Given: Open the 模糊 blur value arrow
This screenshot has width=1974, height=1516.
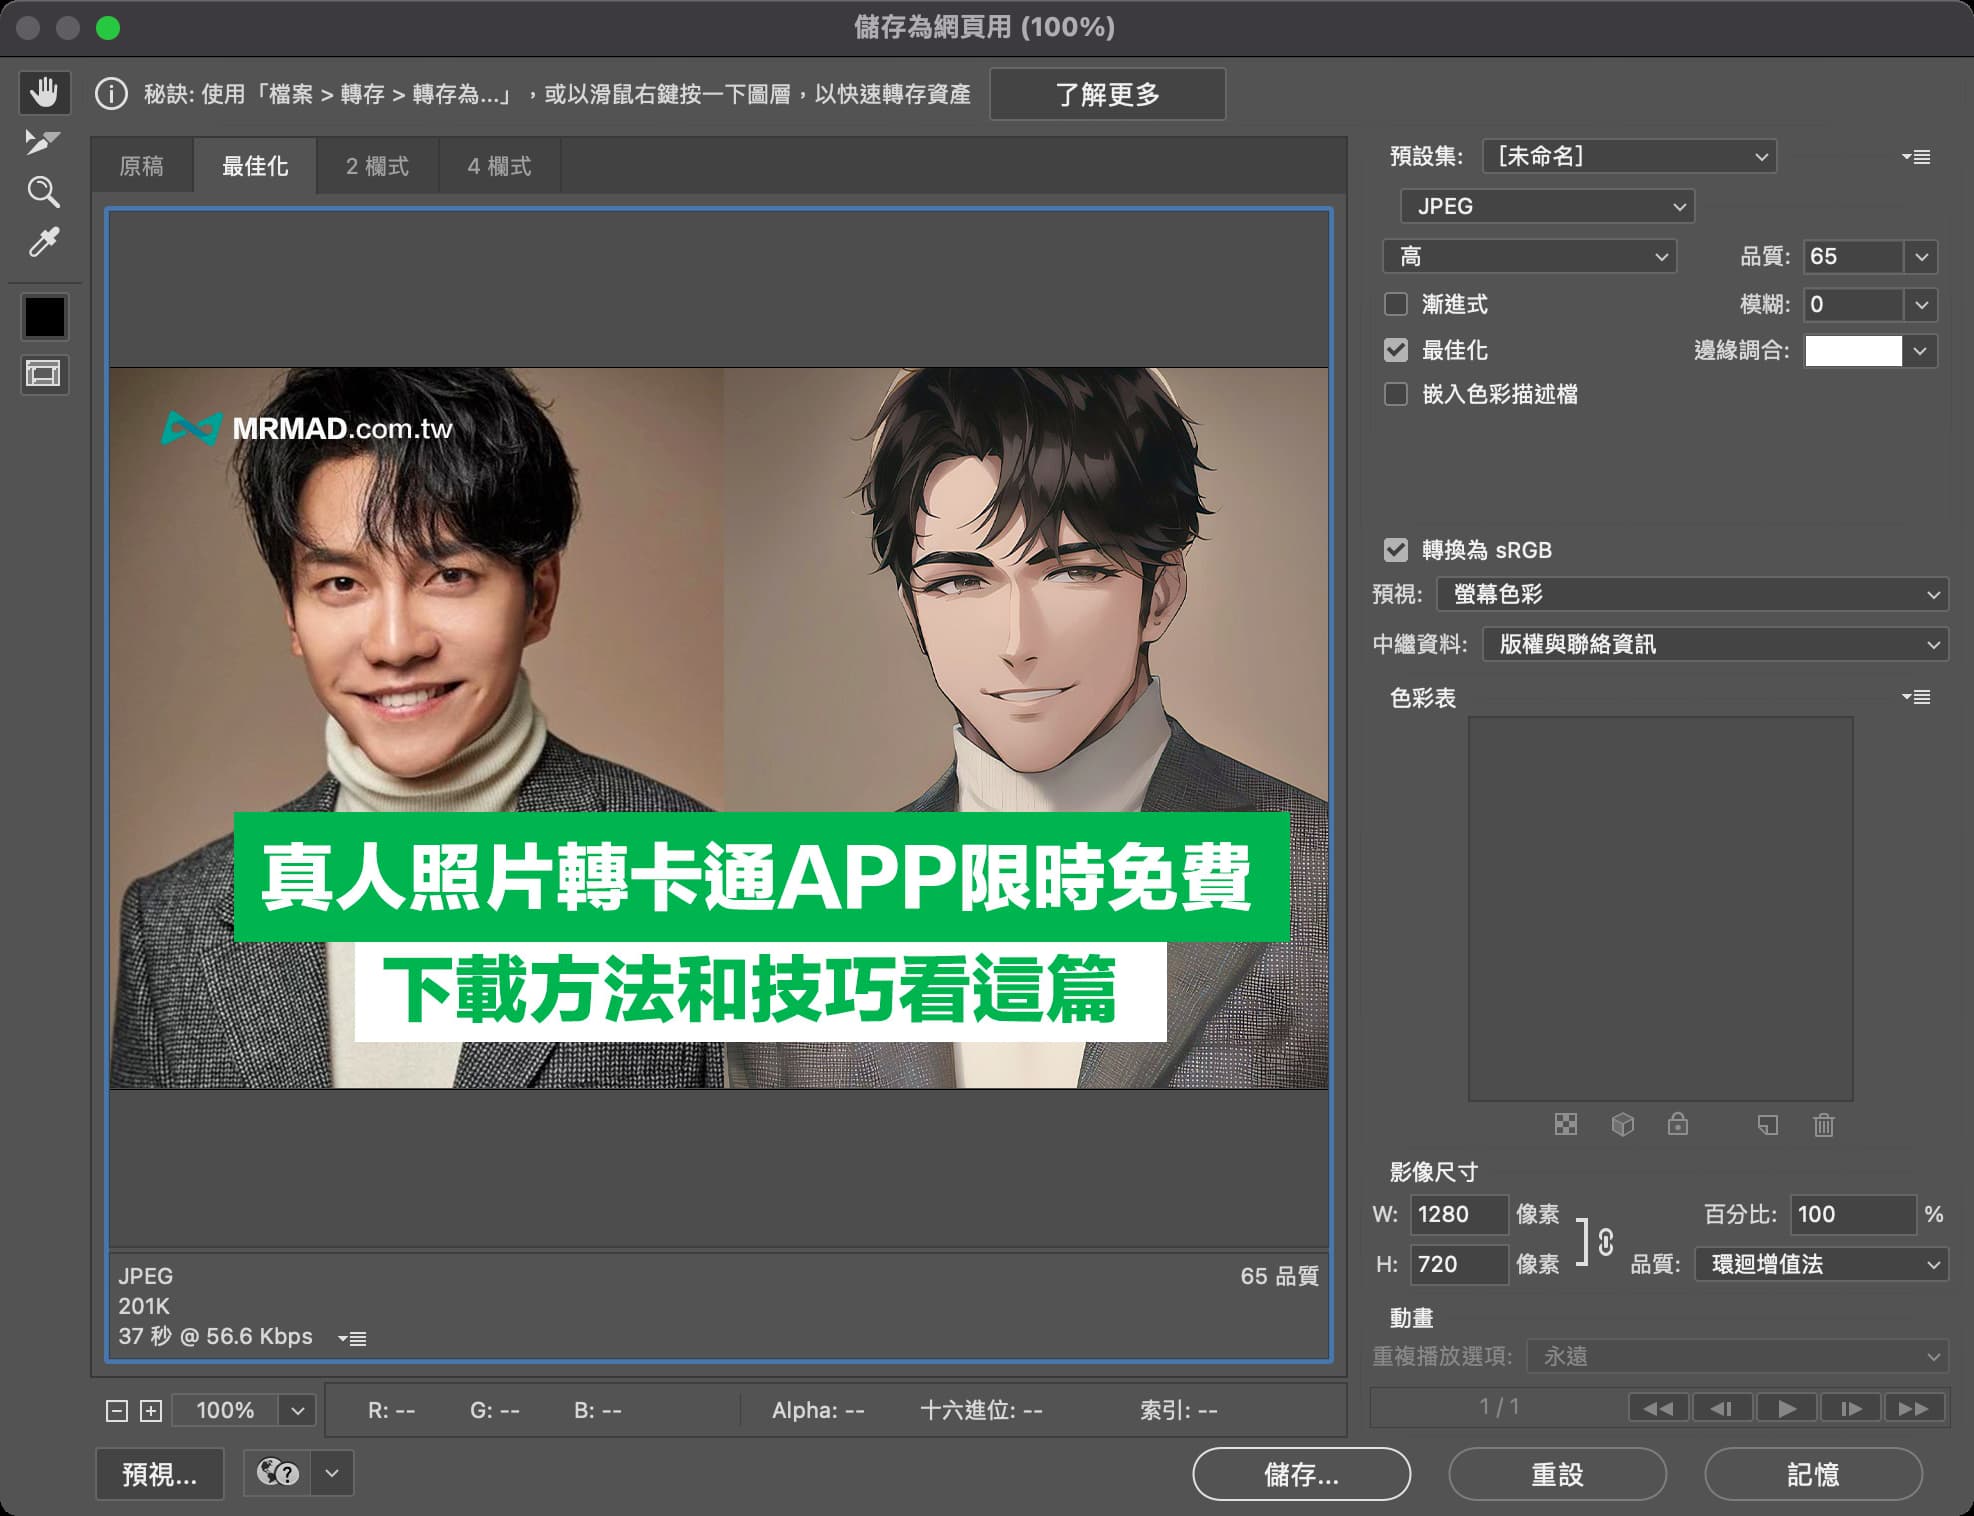Looking at the screenshot, I should (x=1921, y=304).
